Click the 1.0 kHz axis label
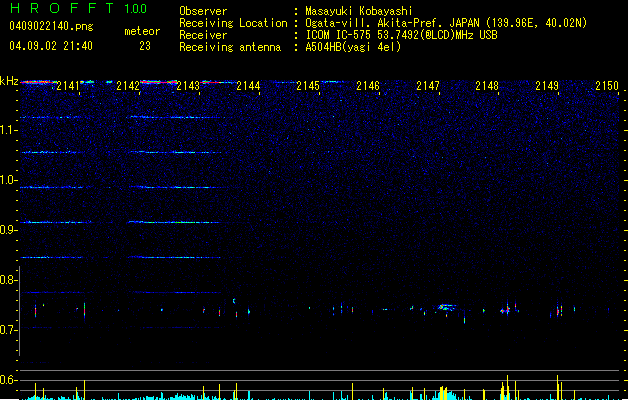 coord(9,180)
